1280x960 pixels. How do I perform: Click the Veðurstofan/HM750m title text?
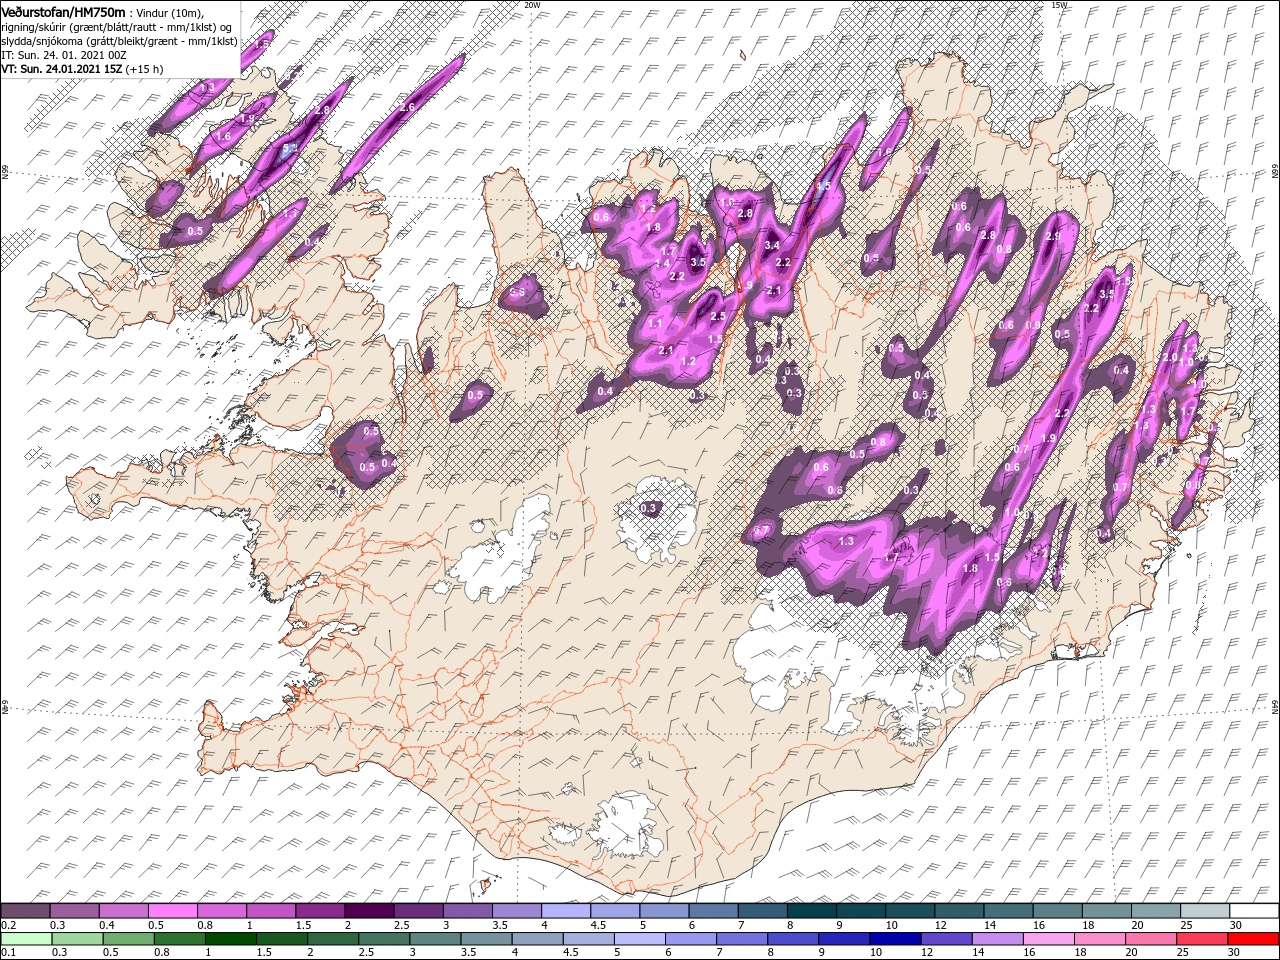tap(63, 11)
